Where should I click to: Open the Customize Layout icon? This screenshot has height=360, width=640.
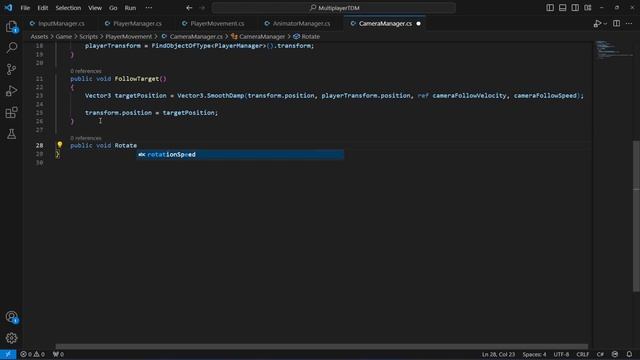pos(588,8)
